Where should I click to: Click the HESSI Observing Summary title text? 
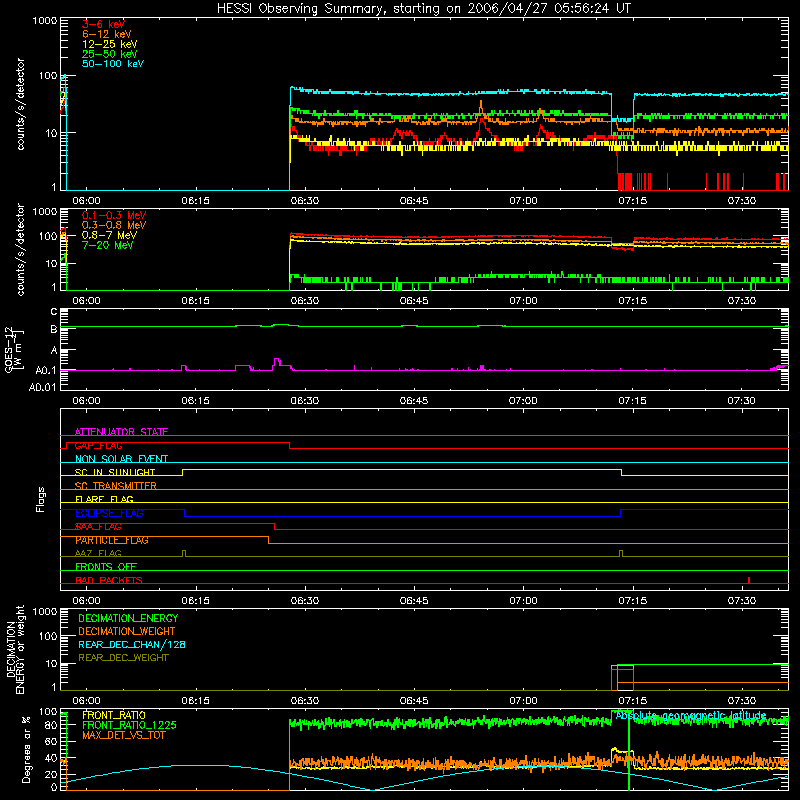point(424,9)
